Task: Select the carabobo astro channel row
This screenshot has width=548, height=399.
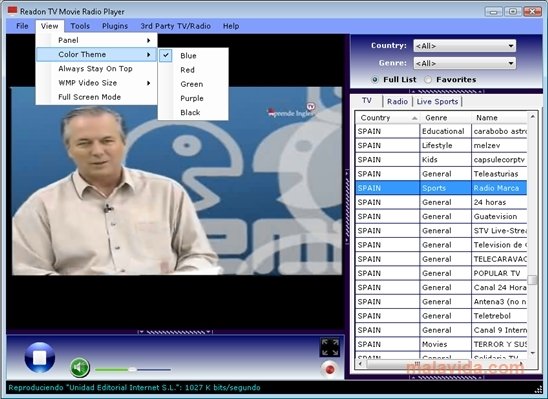Action: [x=441, y=131]
